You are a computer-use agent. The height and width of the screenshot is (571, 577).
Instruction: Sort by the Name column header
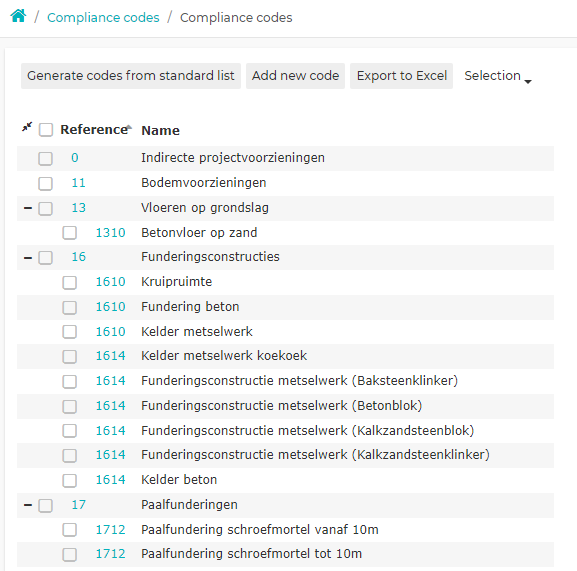(x=160, y=131)
